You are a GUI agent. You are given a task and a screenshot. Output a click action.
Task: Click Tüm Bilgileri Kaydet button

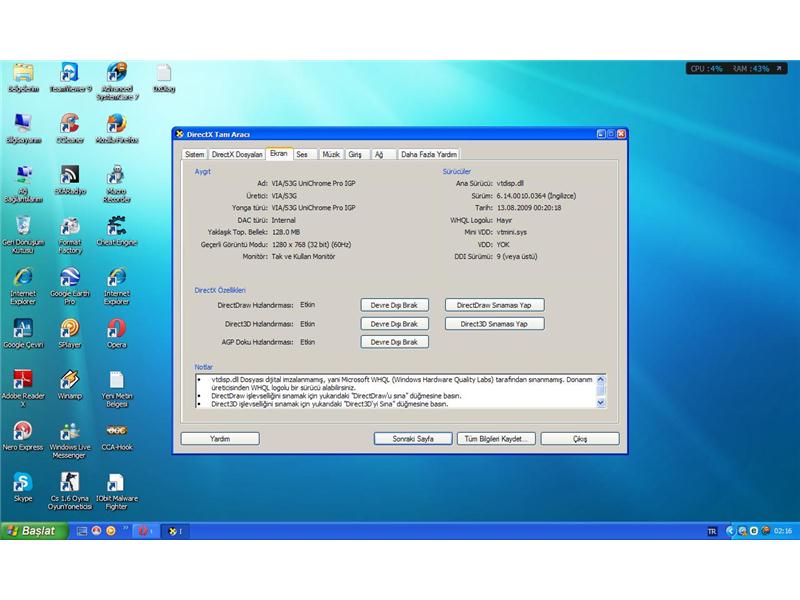(496, 439)
